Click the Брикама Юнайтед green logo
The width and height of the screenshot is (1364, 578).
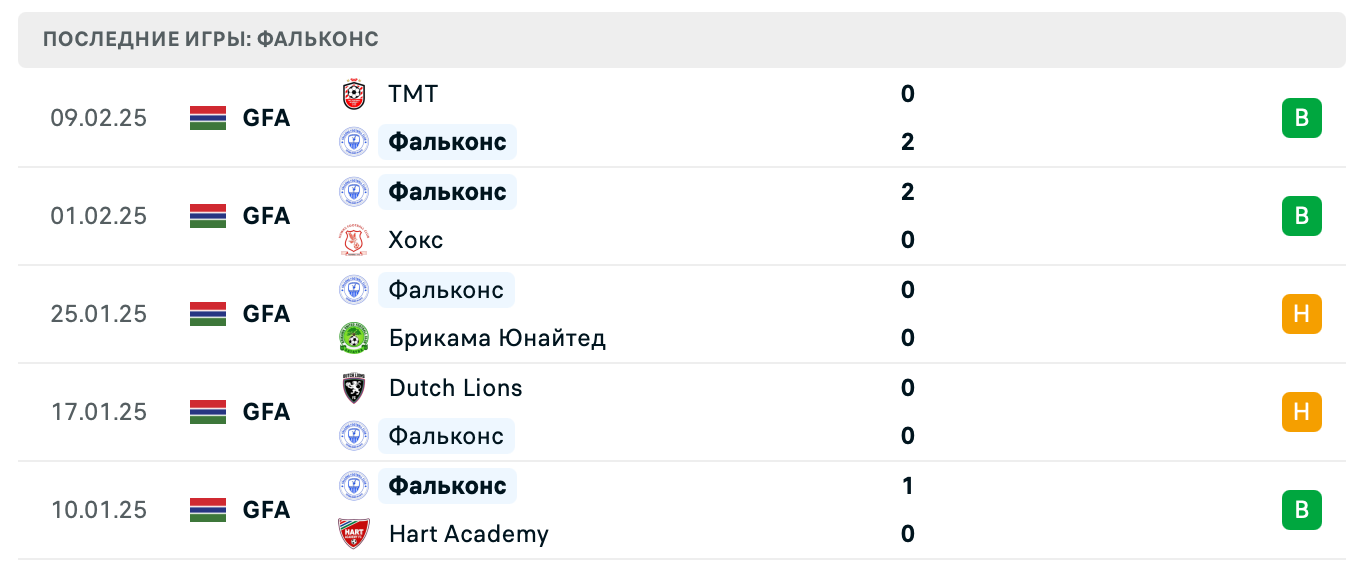pyautogui.click(x=354, y=339)
